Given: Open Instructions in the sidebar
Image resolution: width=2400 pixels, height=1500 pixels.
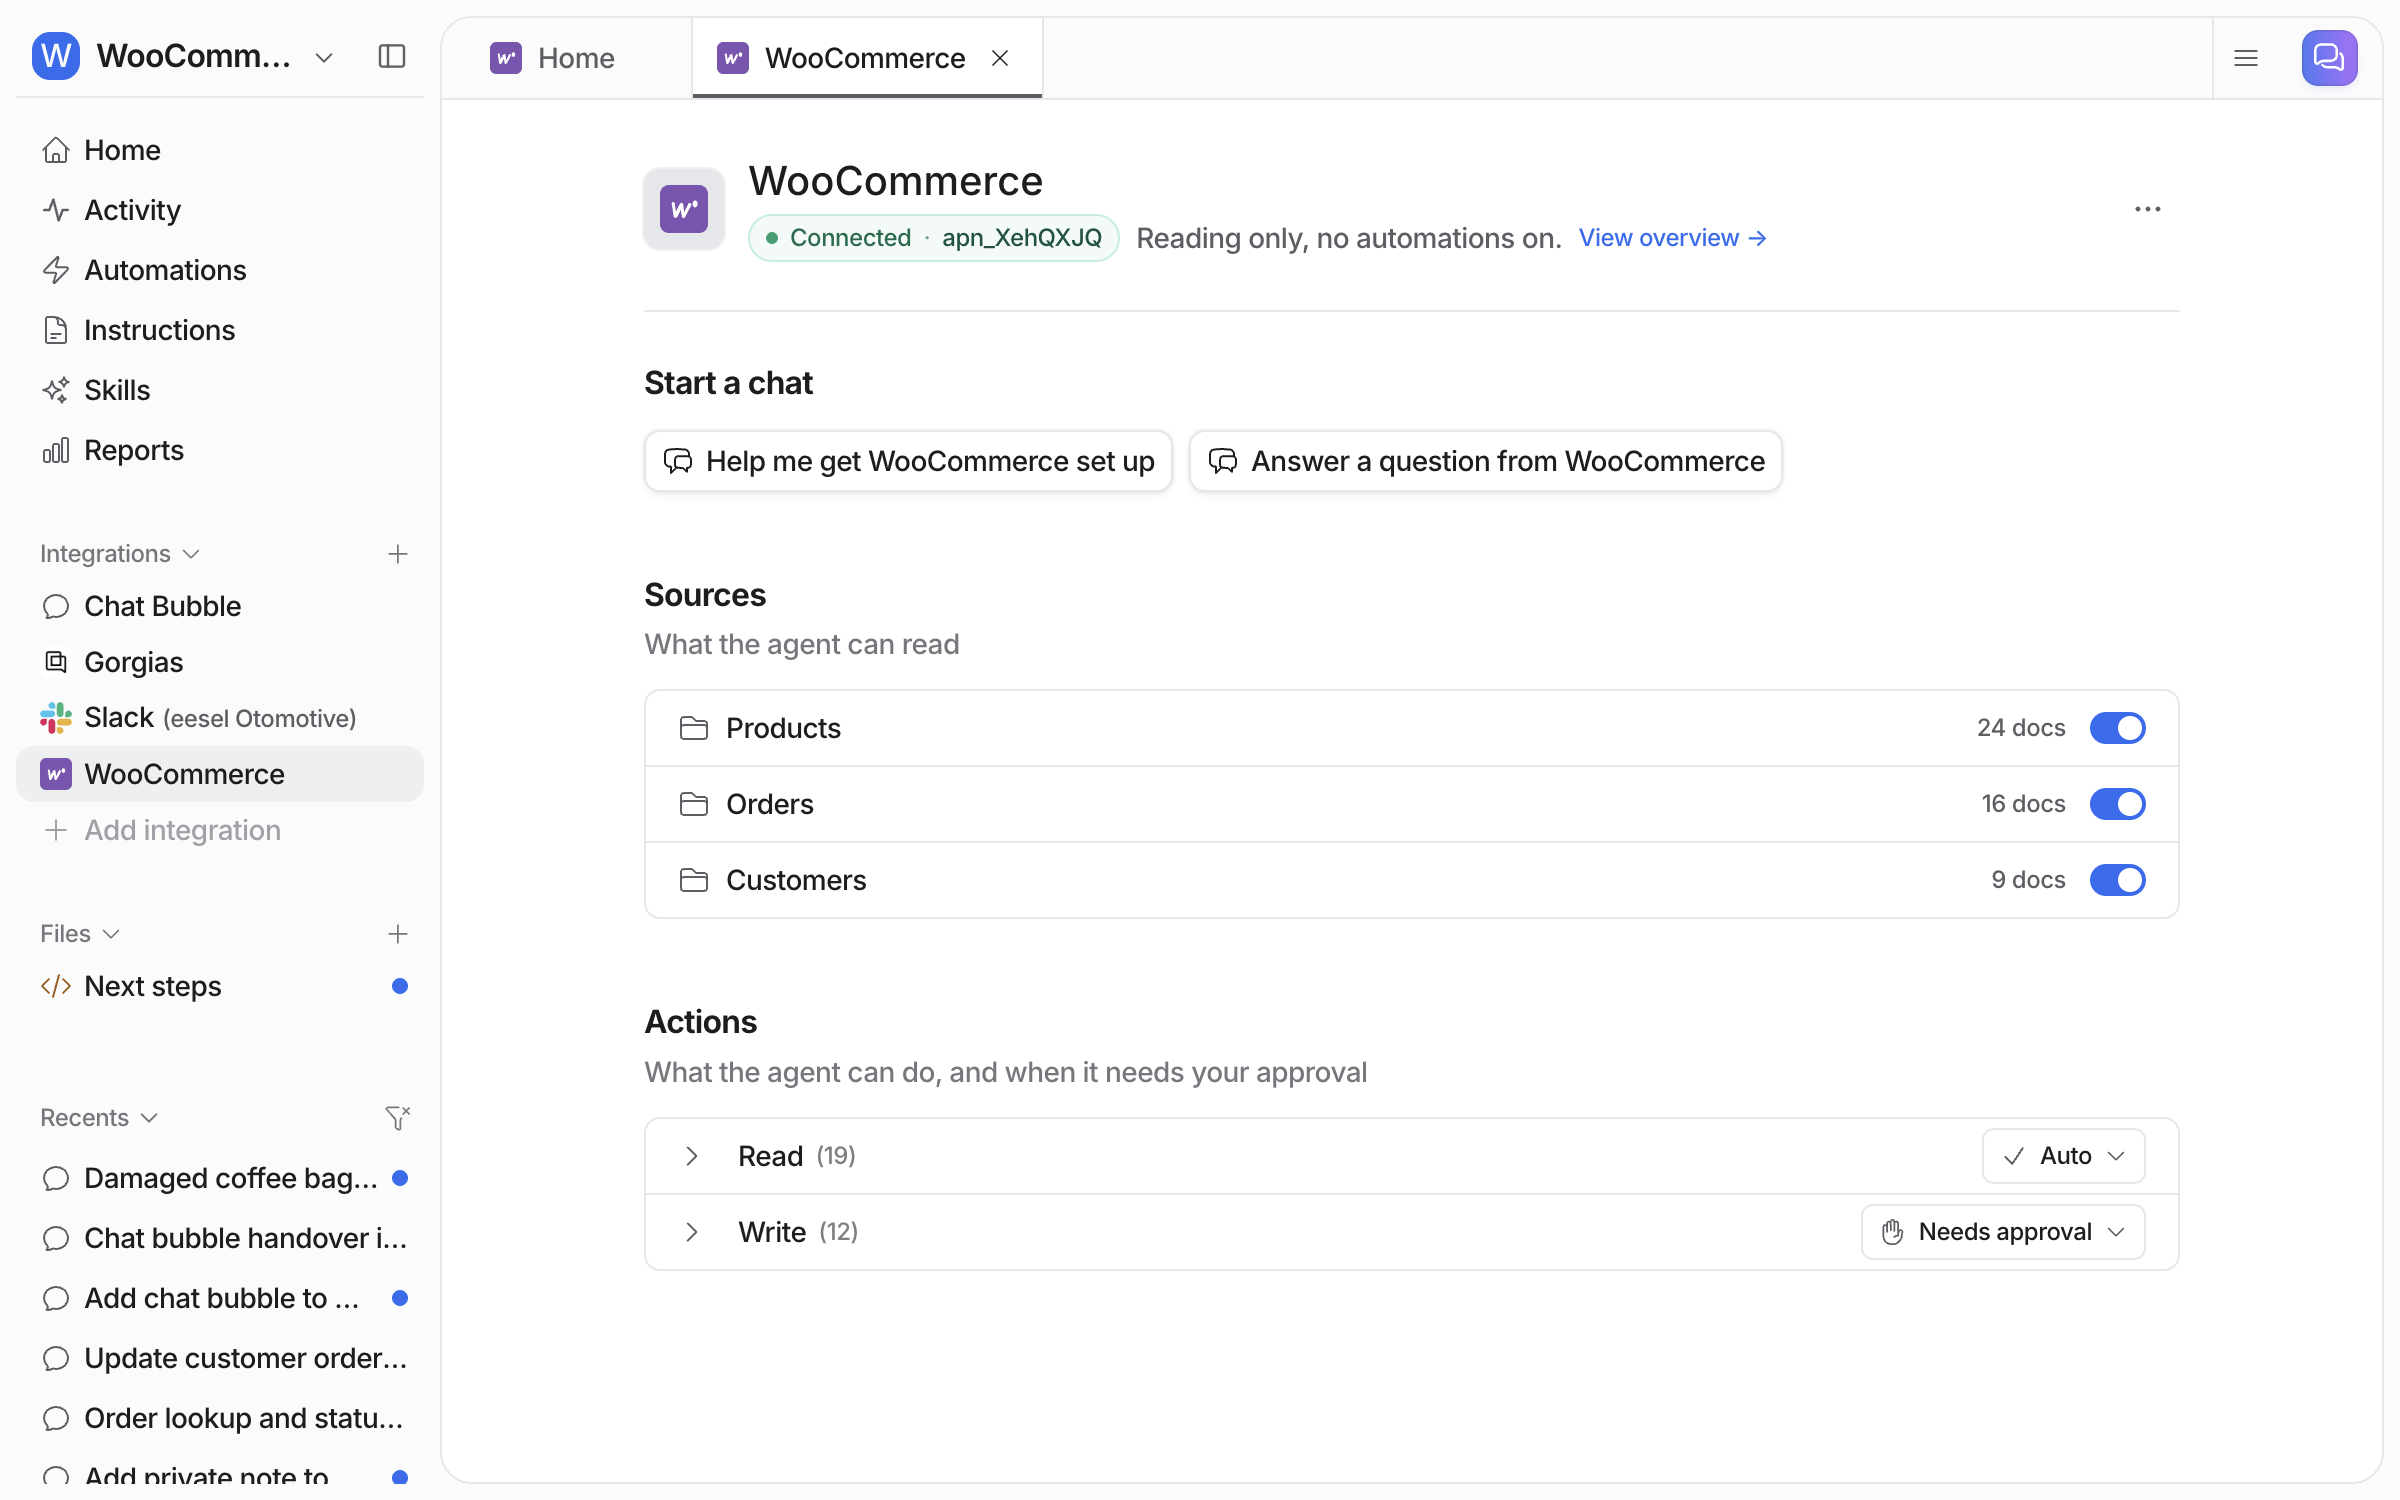Looking at the screenshot, I should tap(220, 330).
